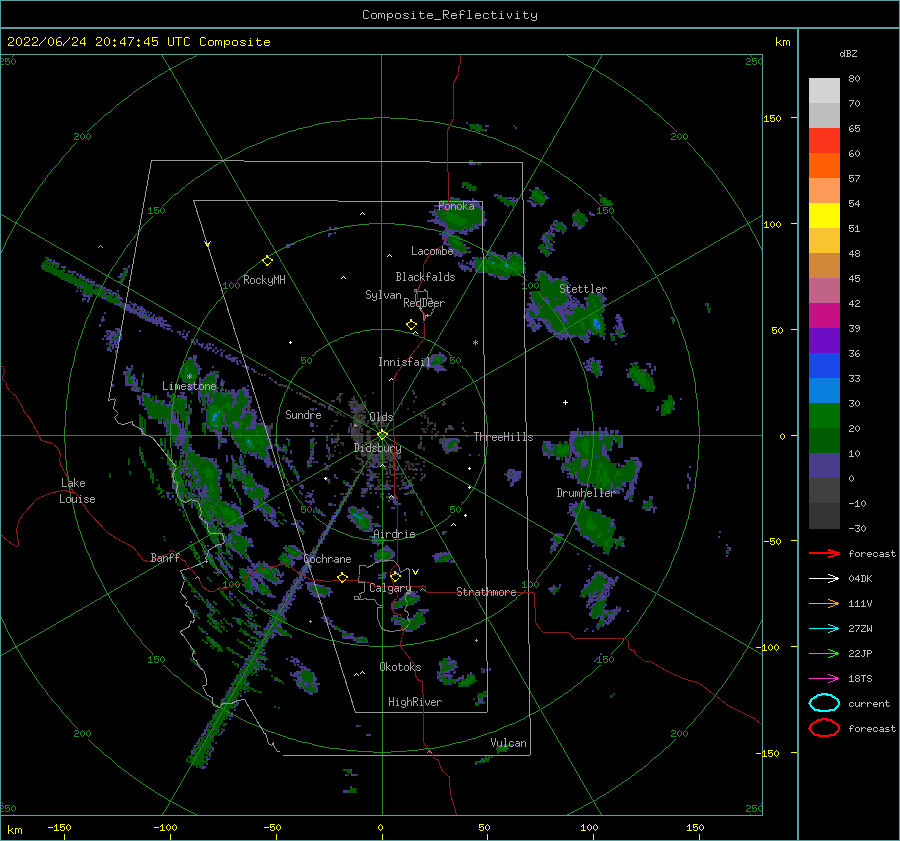Image resolution: width=900 pixels, height=841 pixels.
Task: Click the red 60-65 dBZ color swatch
Action: (x=824, y=141)
